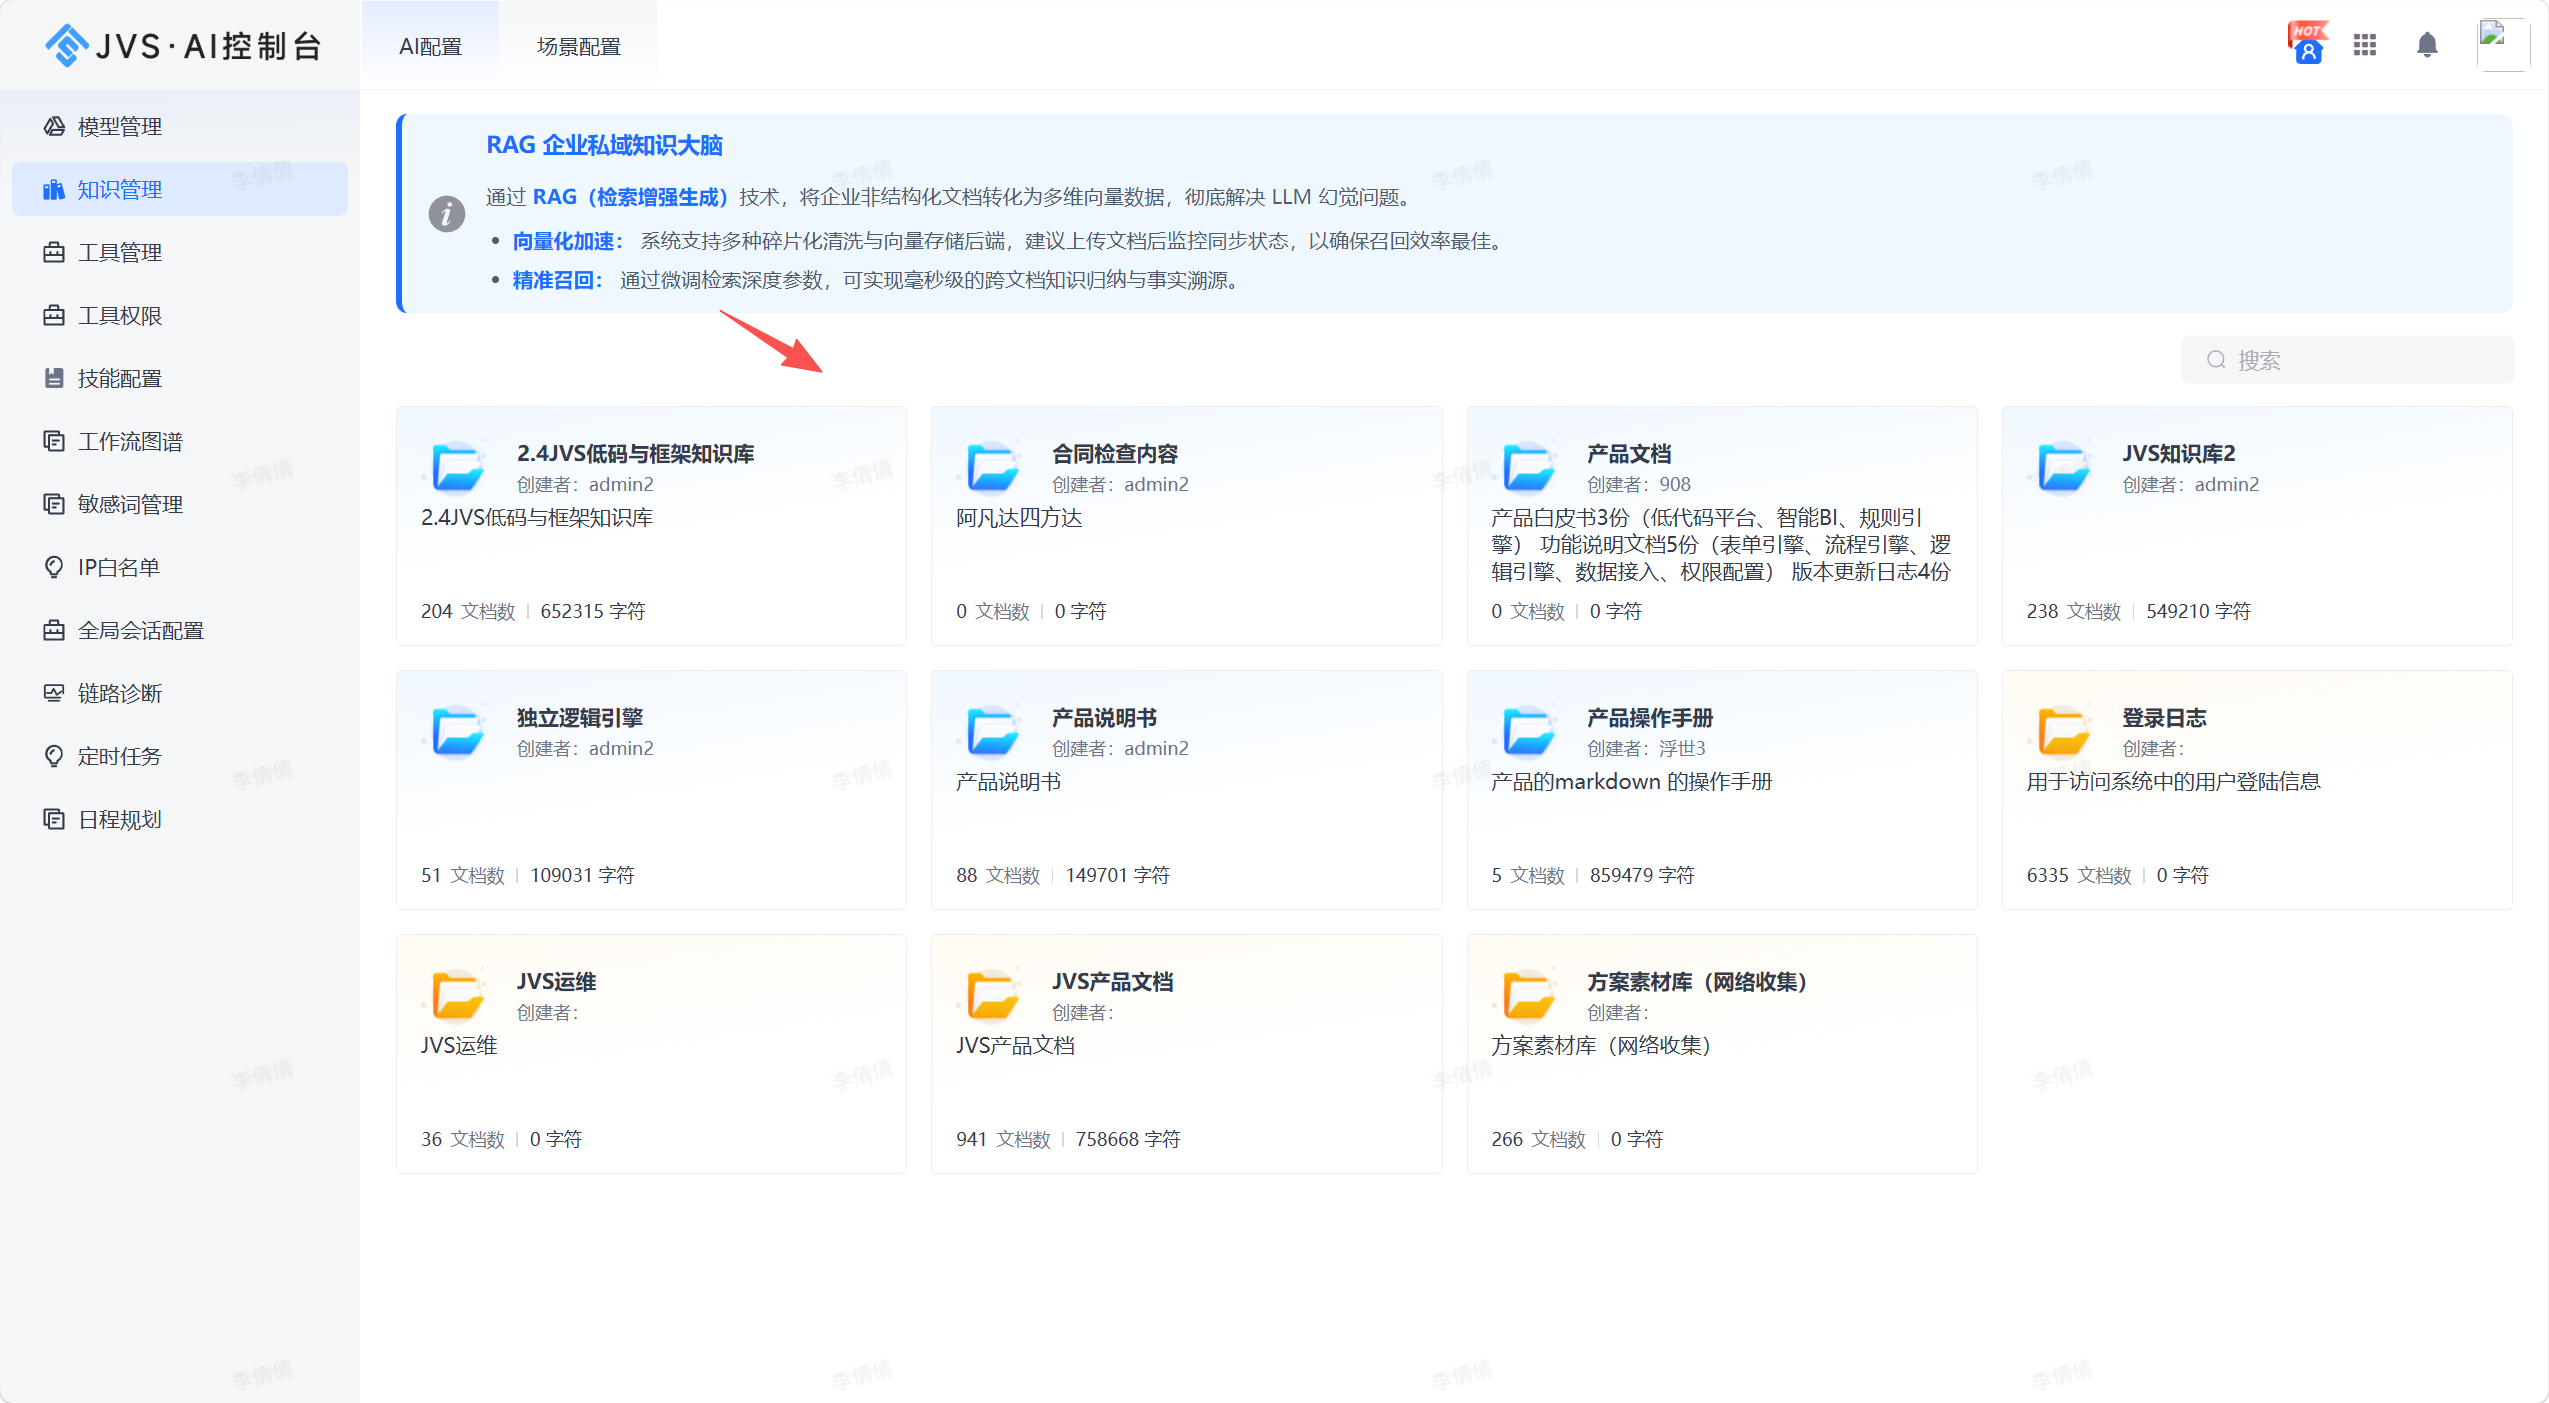Click the IP白名单 sidebar icon

pyautogui.click(x=54, y=567)
